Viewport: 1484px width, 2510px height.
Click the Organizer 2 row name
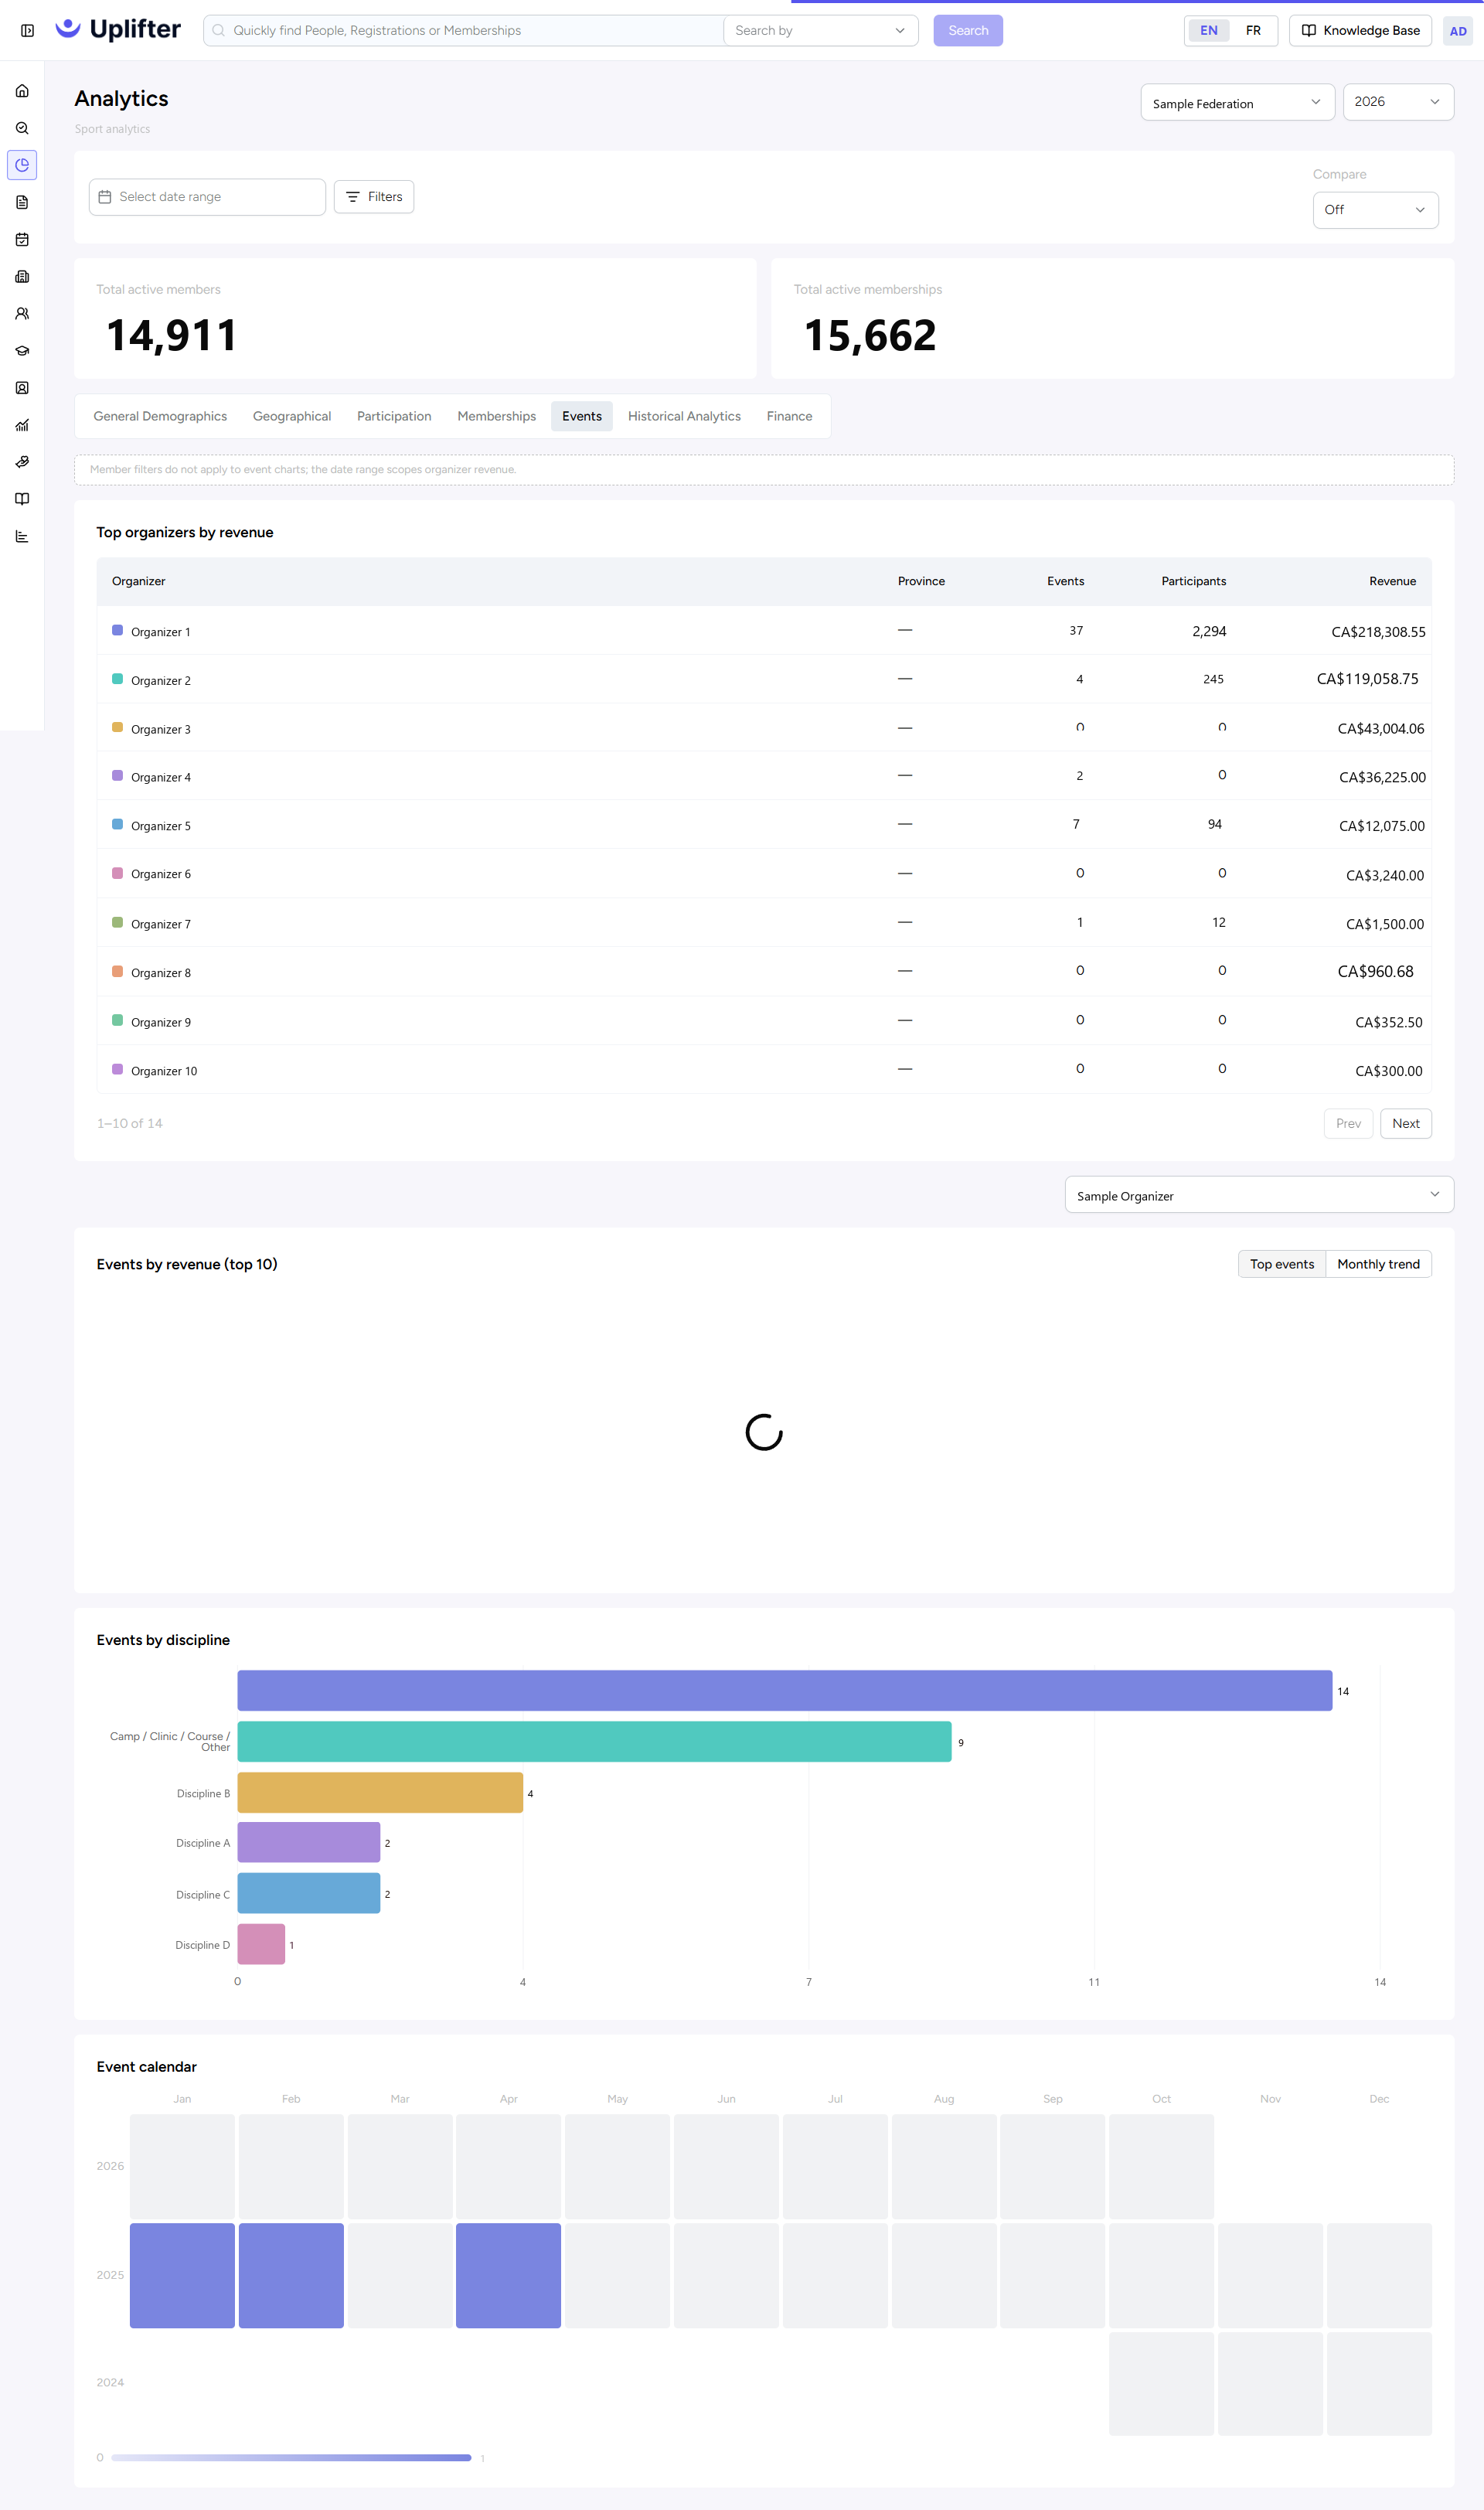[161, 681]
